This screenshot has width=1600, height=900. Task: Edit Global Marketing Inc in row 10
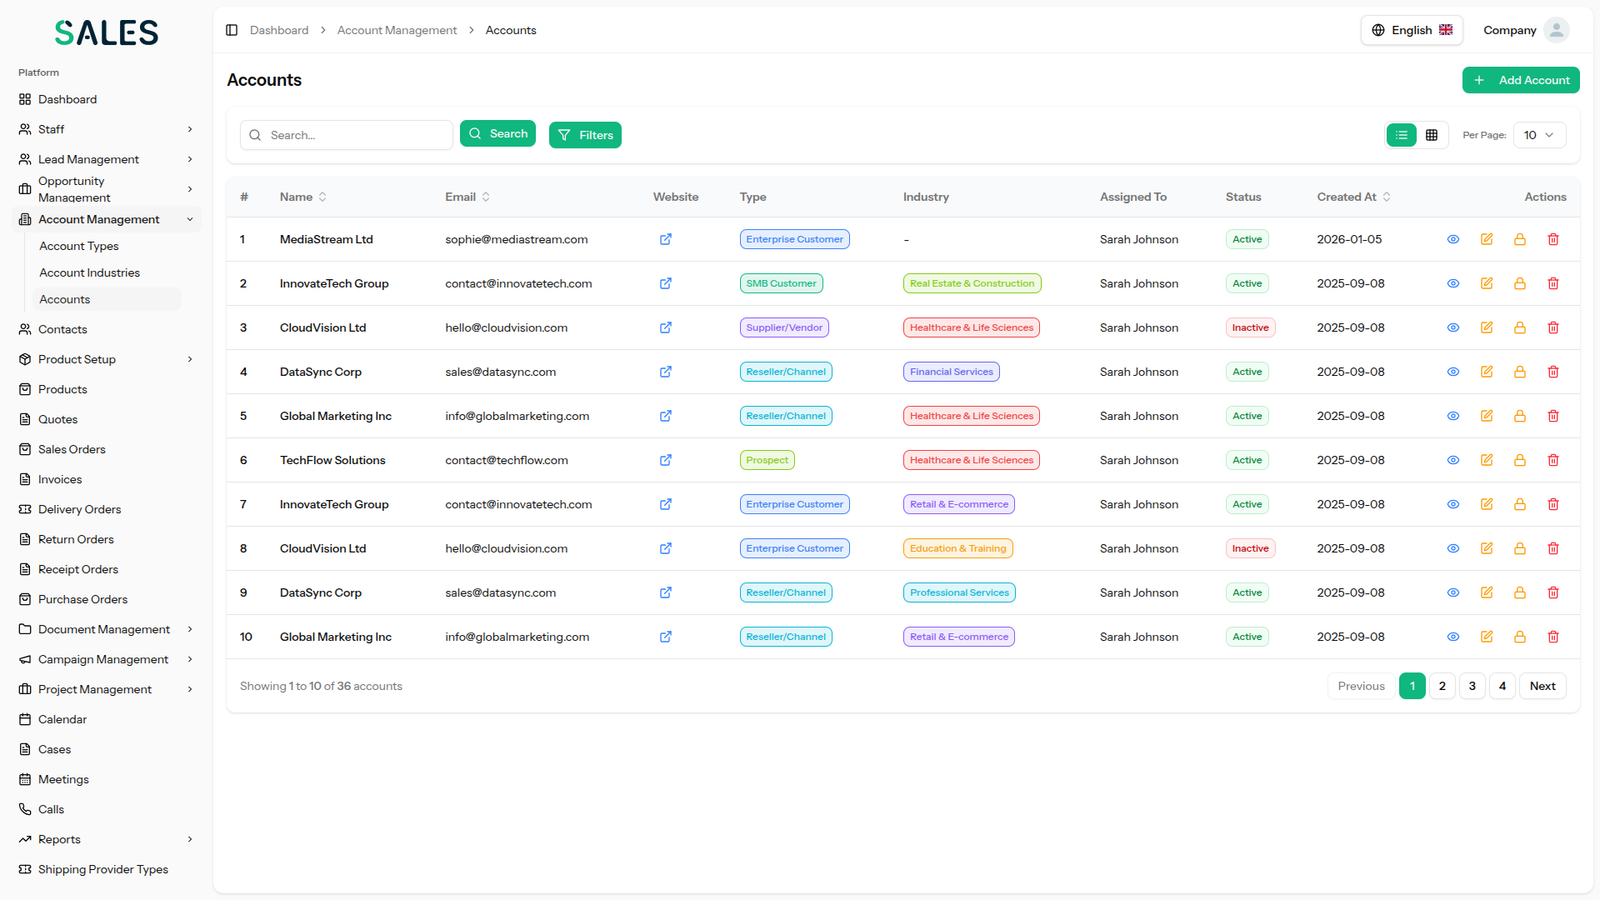1486,637
